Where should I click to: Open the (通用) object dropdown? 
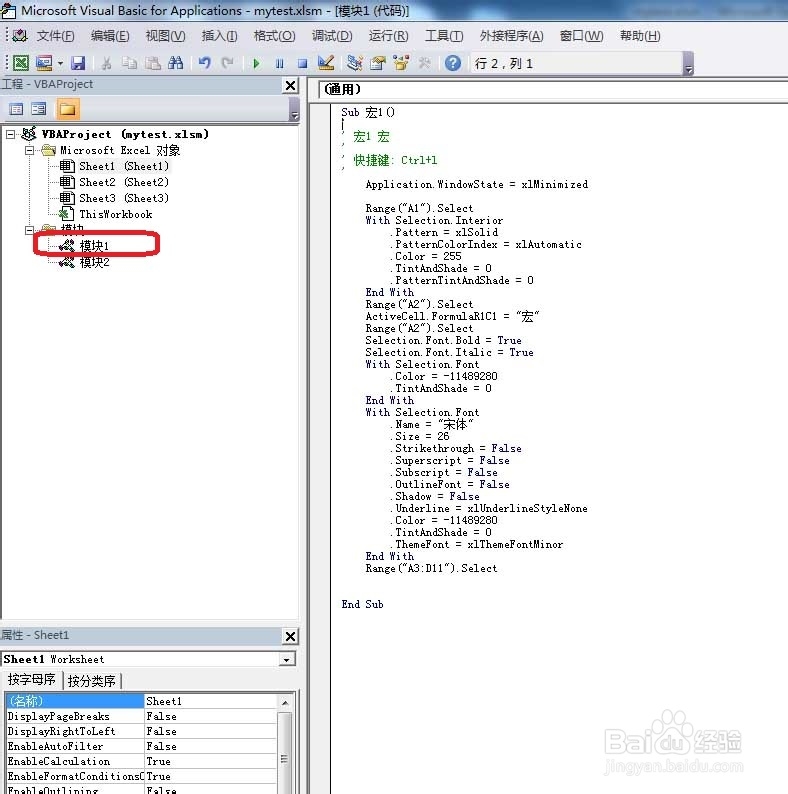553,90
